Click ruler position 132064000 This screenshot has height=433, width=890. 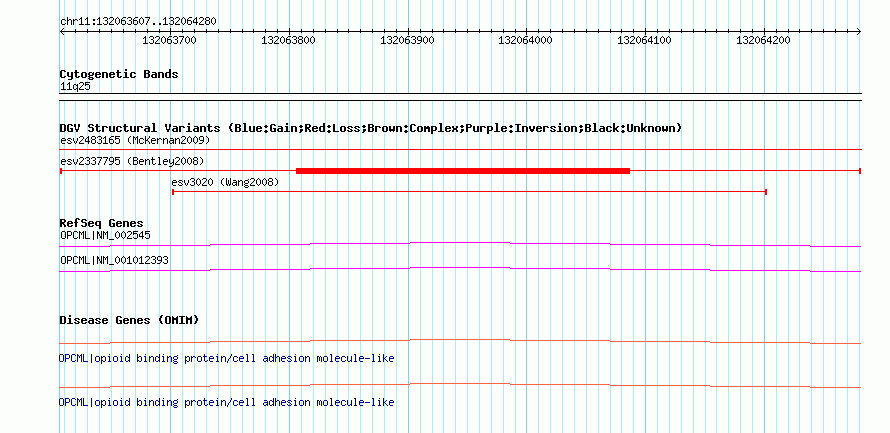point(526,40)
